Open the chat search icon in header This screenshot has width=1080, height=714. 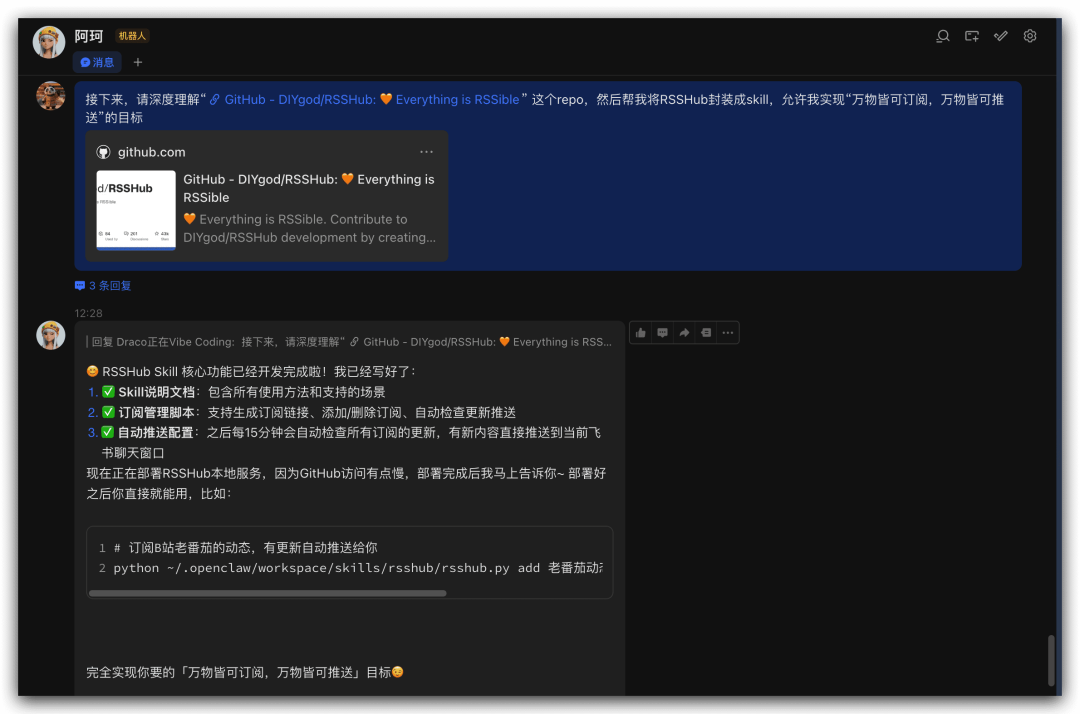(942, 36)
